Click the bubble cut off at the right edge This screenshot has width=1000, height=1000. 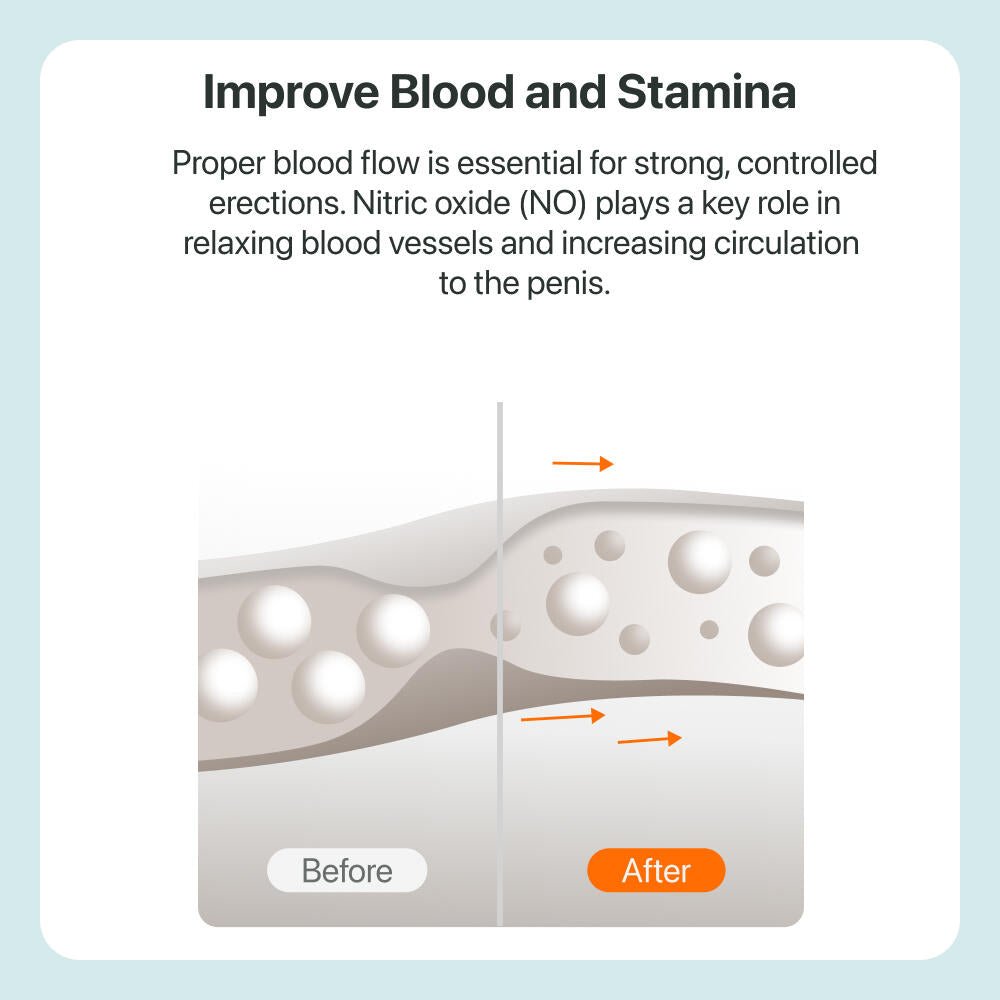776,635
